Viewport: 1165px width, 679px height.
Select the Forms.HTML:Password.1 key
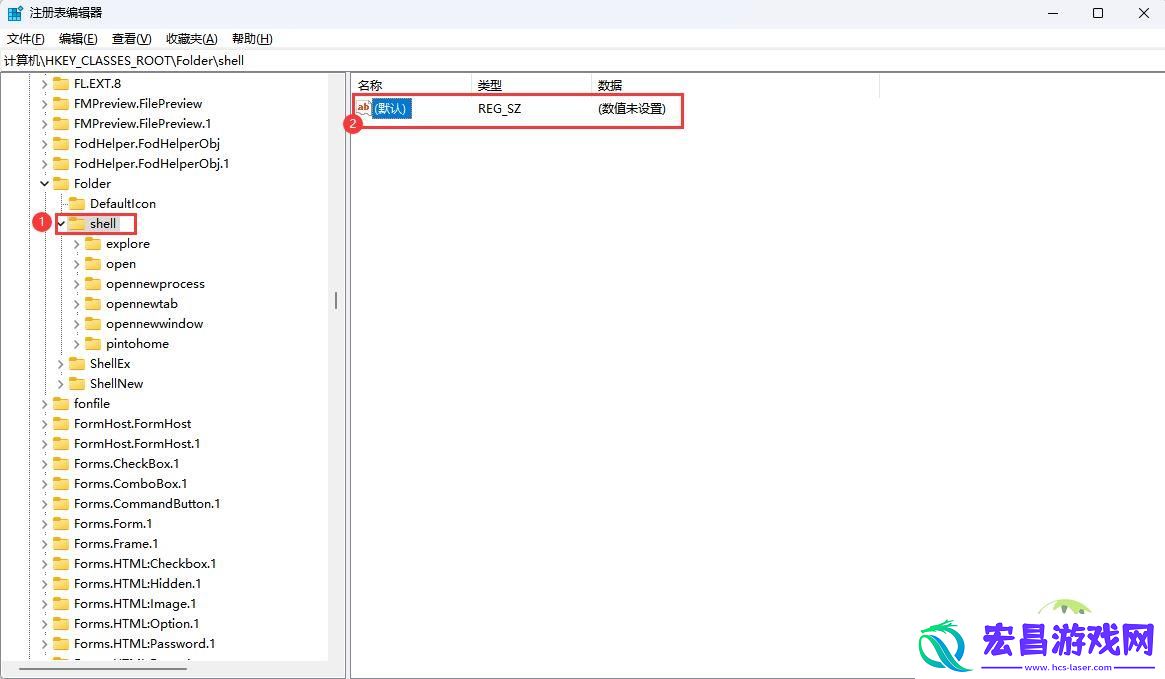click(144, 645)
